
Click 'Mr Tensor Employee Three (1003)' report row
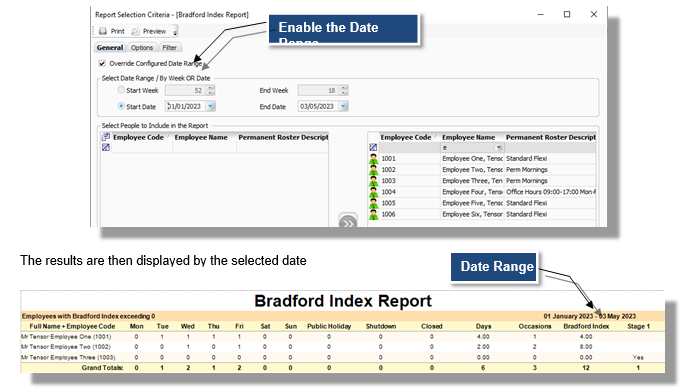[342, 357]
